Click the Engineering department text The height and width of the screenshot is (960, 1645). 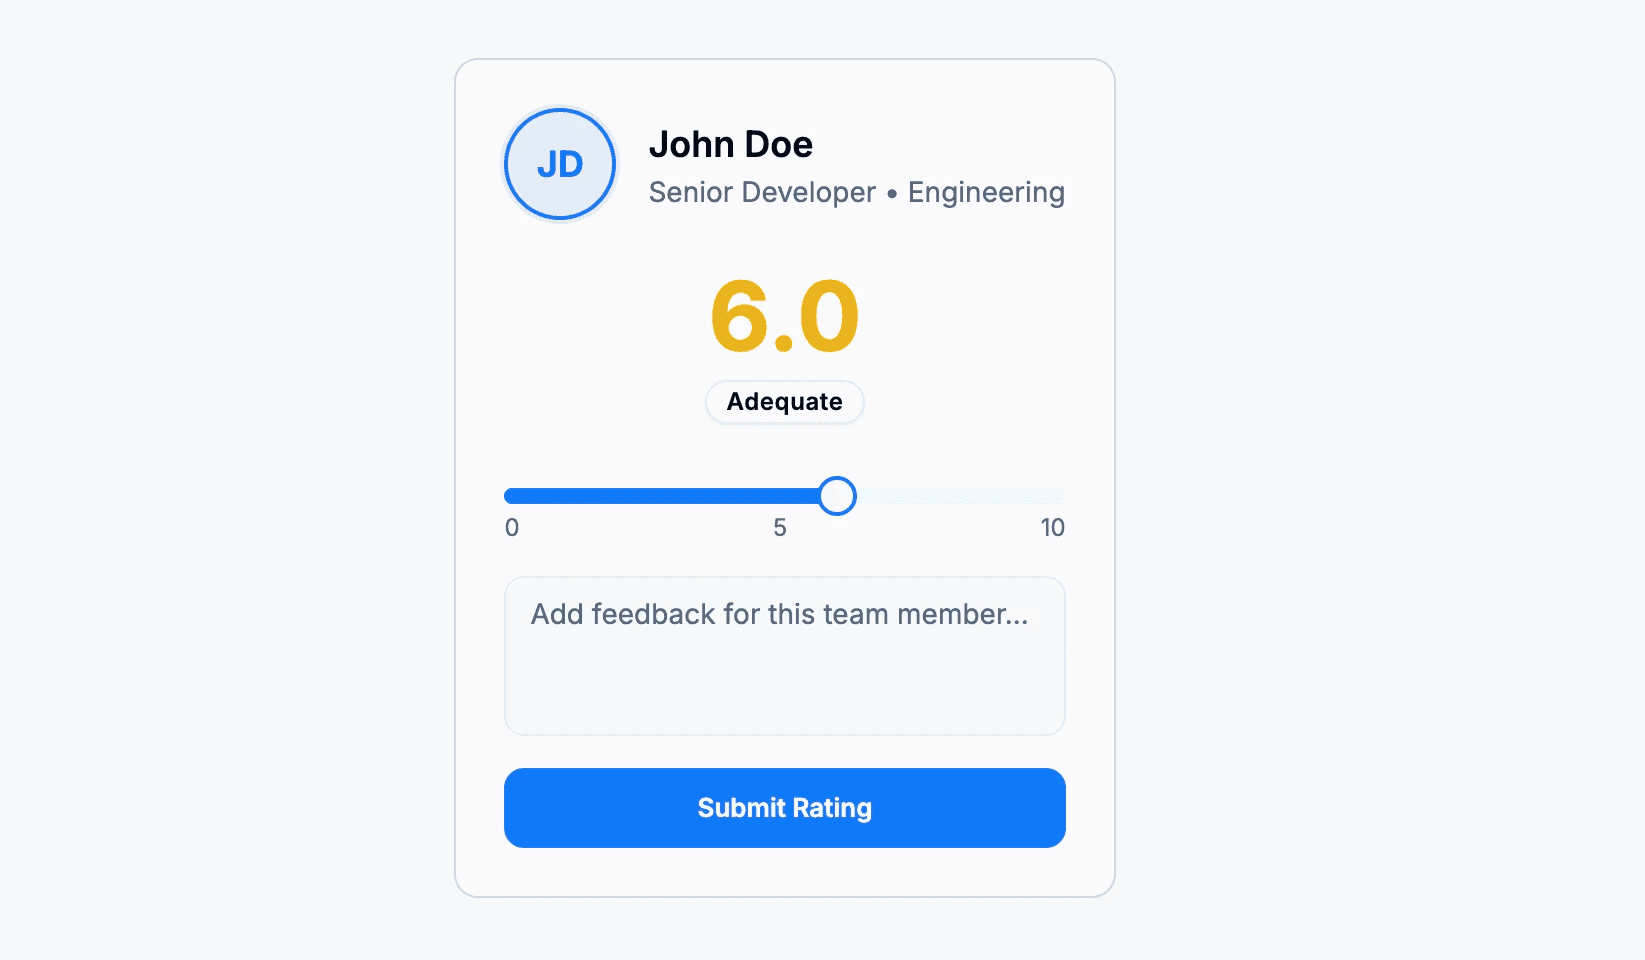pos(985,192)
